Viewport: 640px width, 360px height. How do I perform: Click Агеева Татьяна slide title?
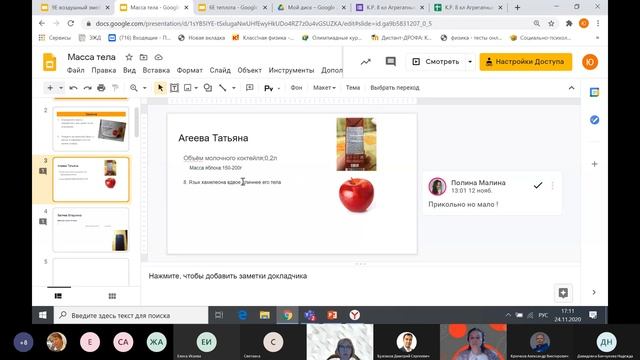(x=213, y=138)
